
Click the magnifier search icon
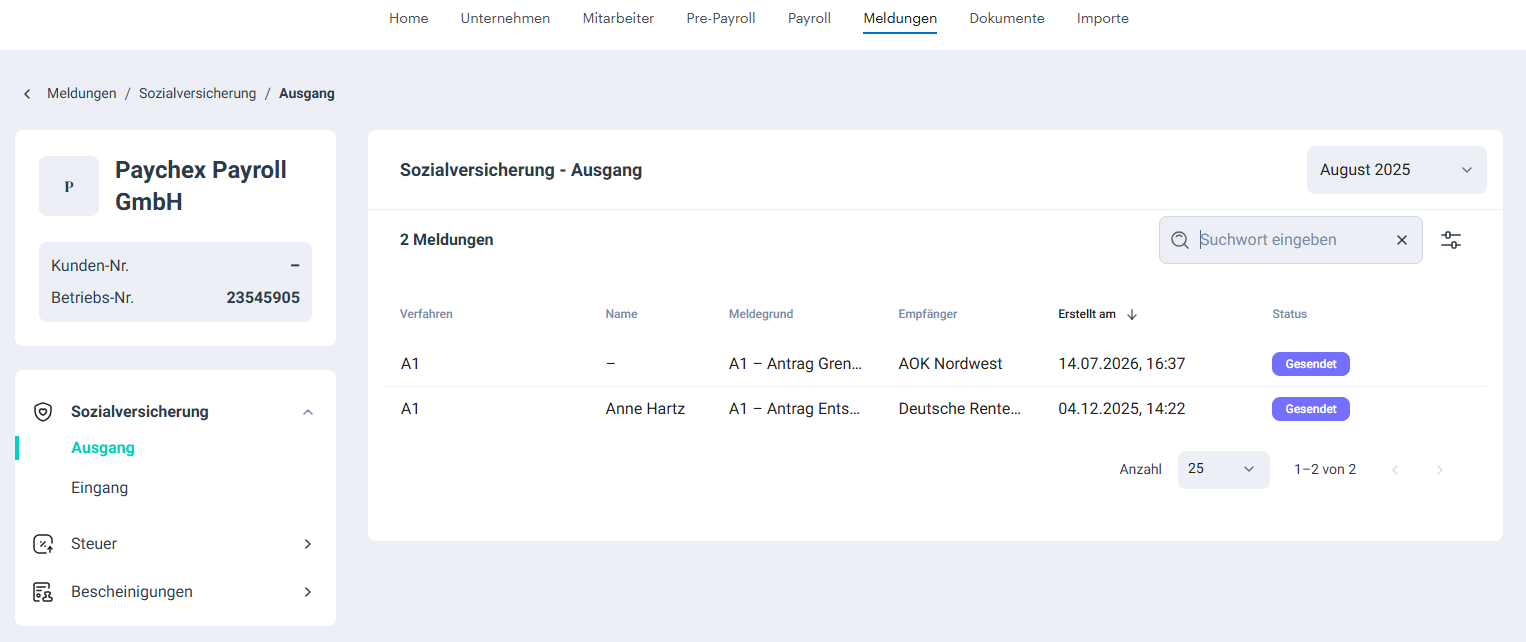point(1180,240)
